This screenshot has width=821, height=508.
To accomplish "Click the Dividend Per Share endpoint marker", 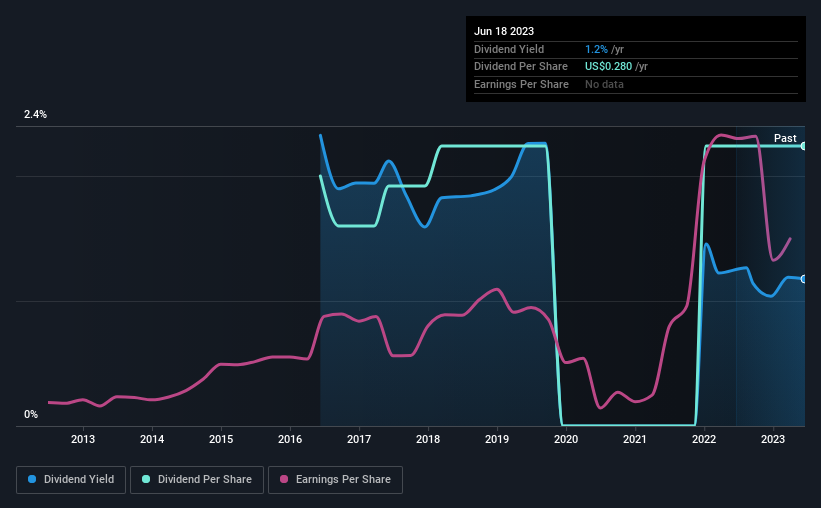I will coord(803,146).
